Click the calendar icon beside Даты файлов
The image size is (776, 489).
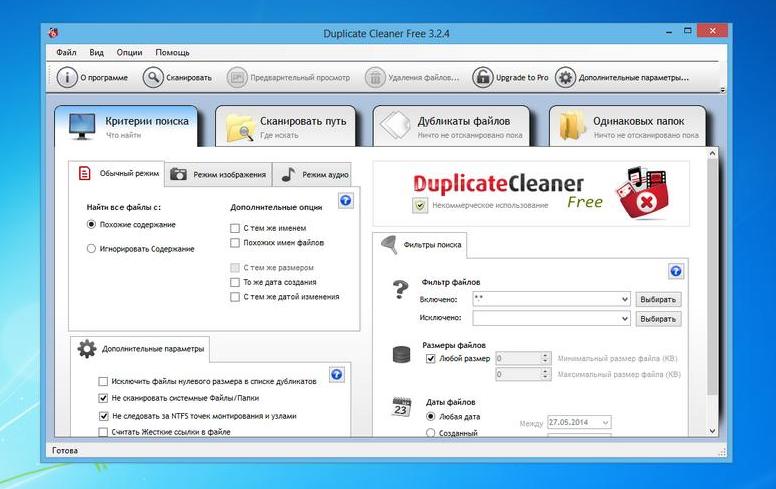401,407
